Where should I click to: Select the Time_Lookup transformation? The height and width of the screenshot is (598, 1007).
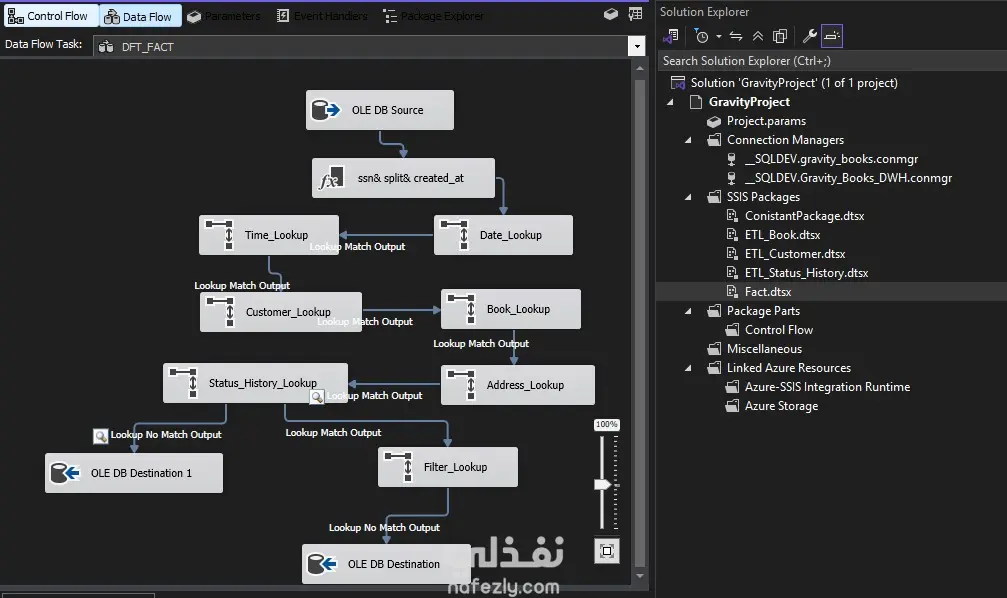pyautogui.click(x=268, y=235)
